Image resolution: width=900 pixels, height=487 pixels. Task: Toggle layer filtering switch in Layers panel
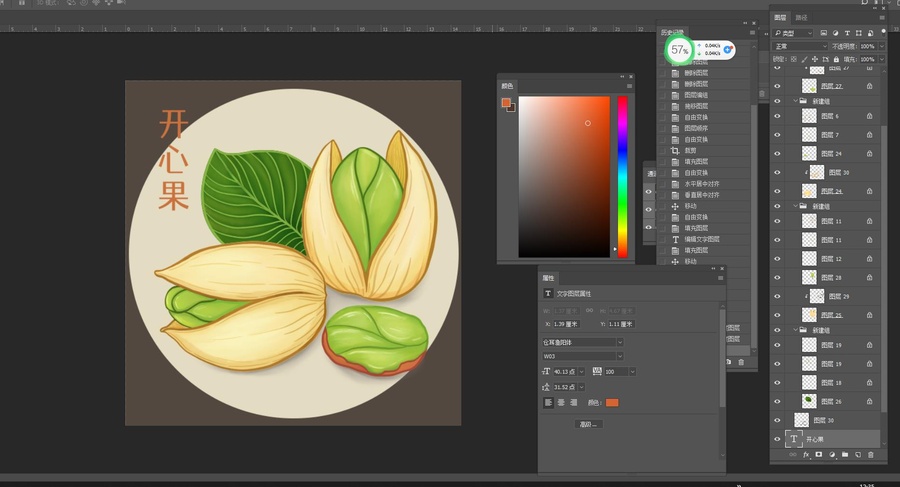883,32
